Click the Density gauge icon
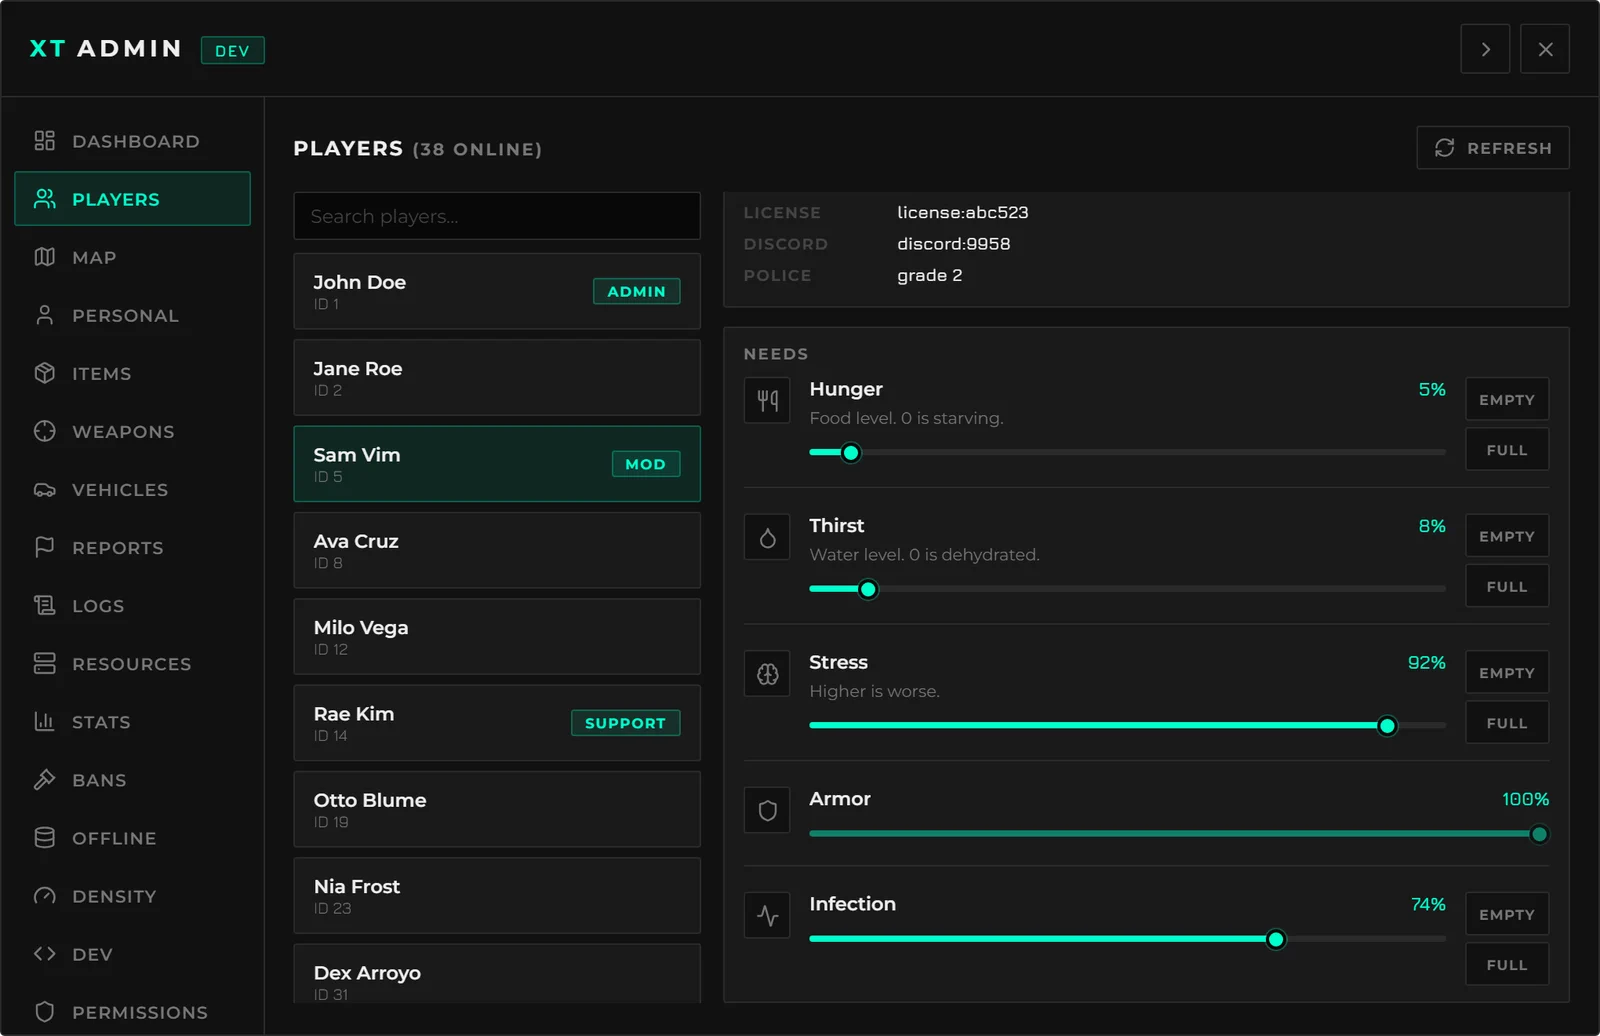The image size is (1600, 1036). point(44,895)
